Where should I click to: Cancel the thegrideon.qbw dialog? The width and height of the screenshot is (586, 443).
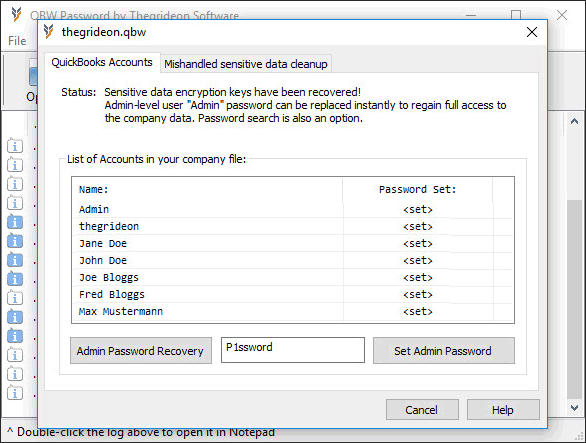422,410
